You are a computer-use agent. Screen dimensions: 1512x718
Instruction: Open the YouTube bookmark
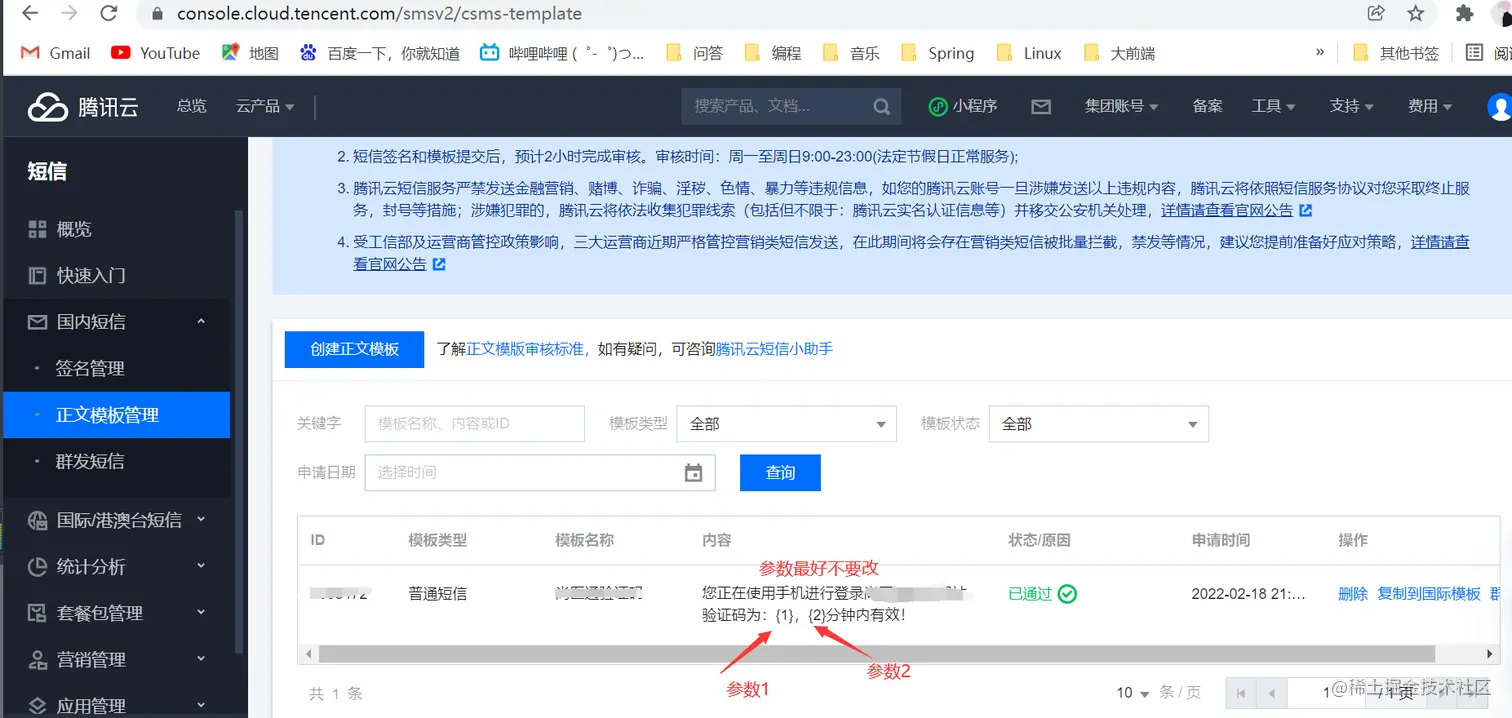[156, 53]
